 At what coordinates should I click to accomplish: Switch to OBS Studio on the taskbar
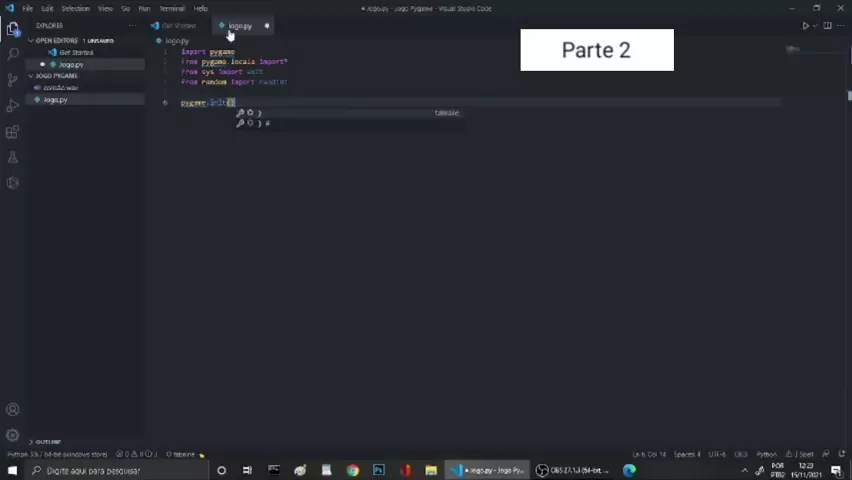coord(572,470)
